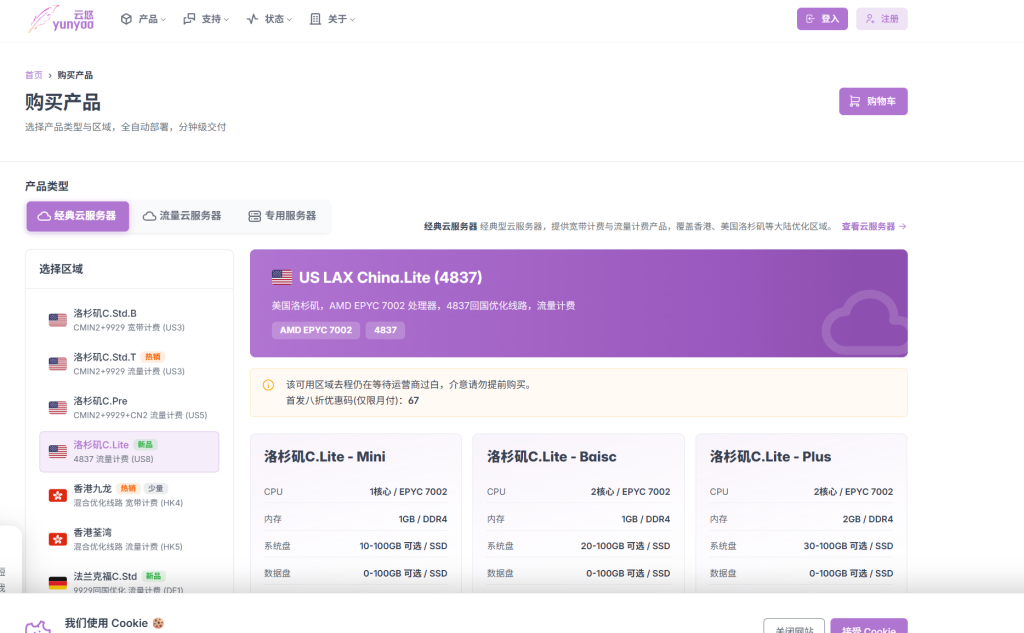Click the Hong Kong flag beside 香港九龙
1024x633 pixels.
click(57, 495)
